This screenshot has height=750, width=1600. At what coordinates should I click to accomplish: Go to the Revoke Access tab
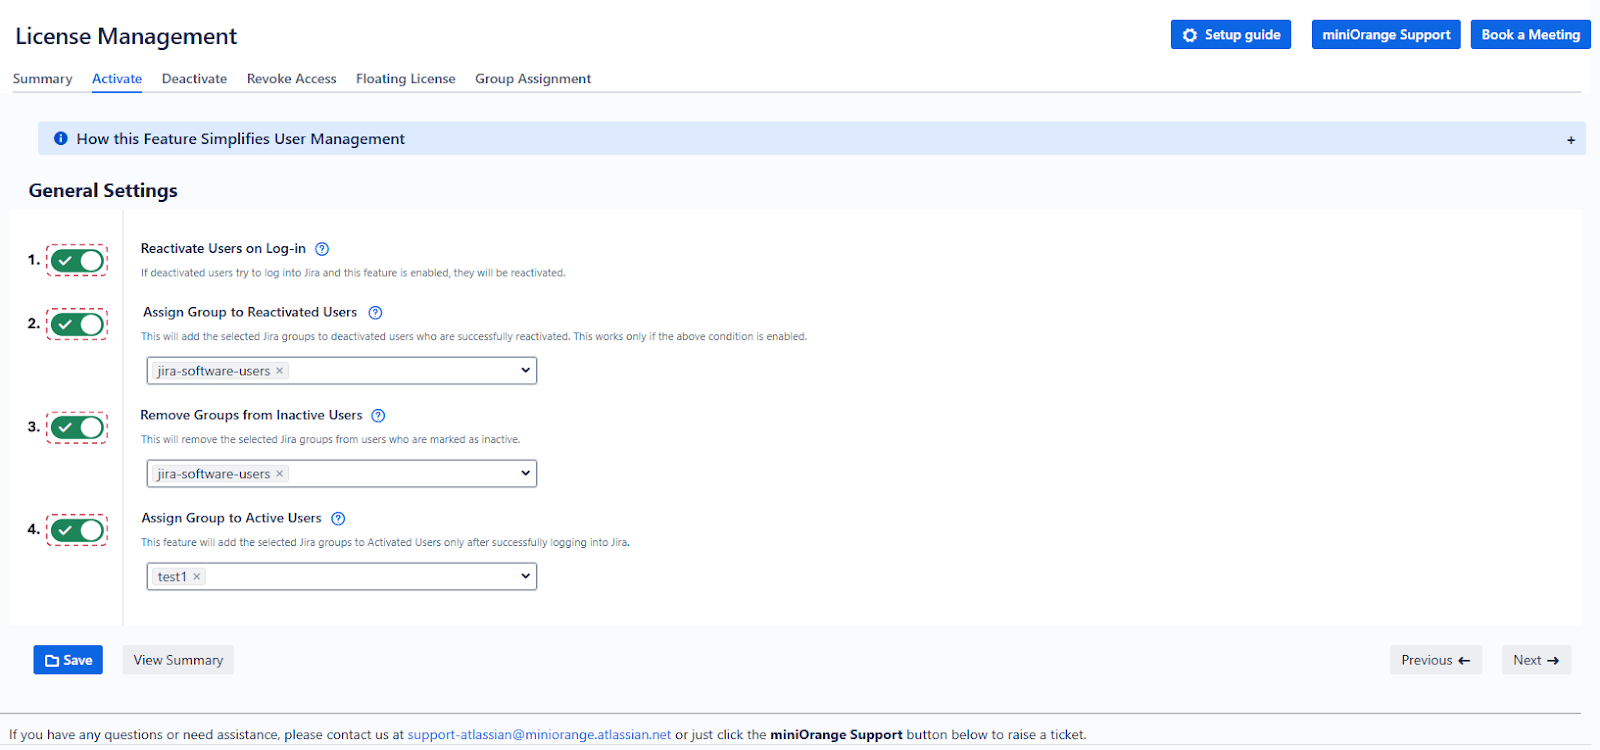292,79
